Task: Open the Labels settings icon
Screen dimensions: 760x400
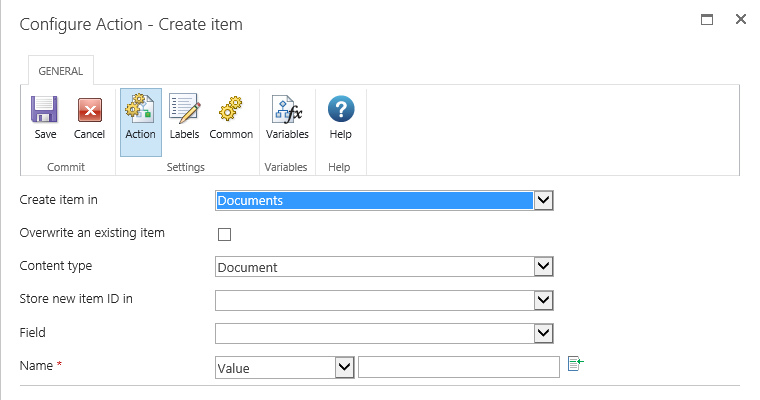Action: point(184,109)
